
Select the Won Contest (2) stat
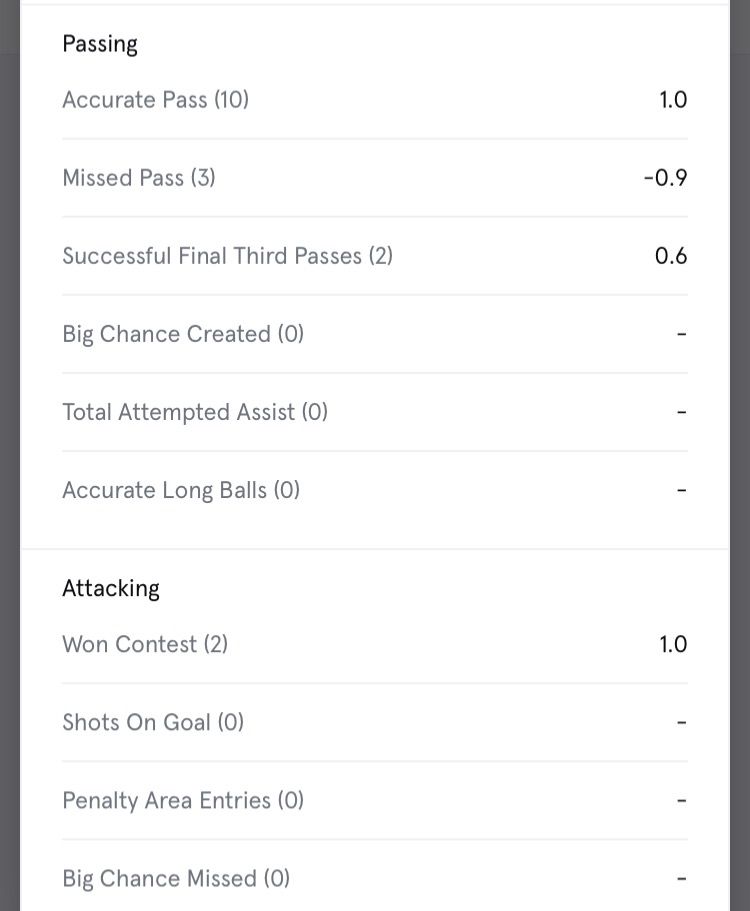click(145, 644)
